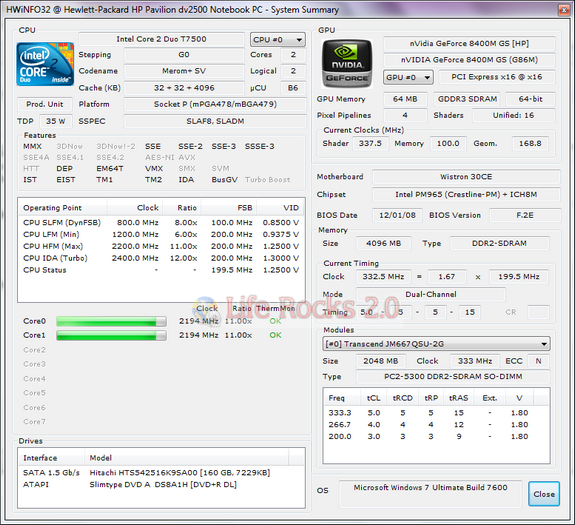575x525 pixels.
Task: Click the Memory Size 4096 MB field
Action: pyautogui.click(x=384, y=243)
